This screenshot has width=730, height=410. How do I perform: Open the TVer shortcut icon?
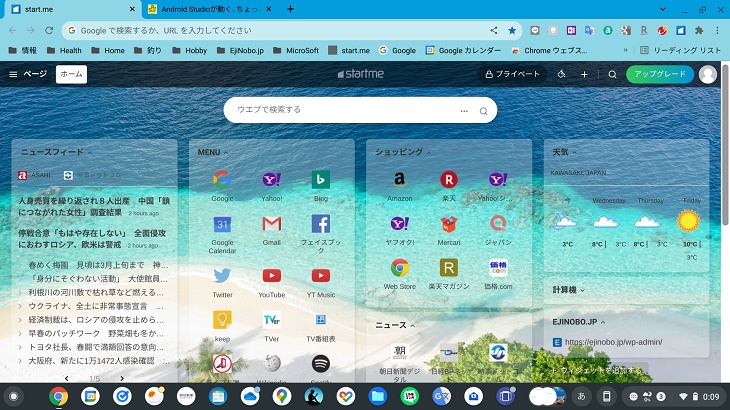point(271,320)
